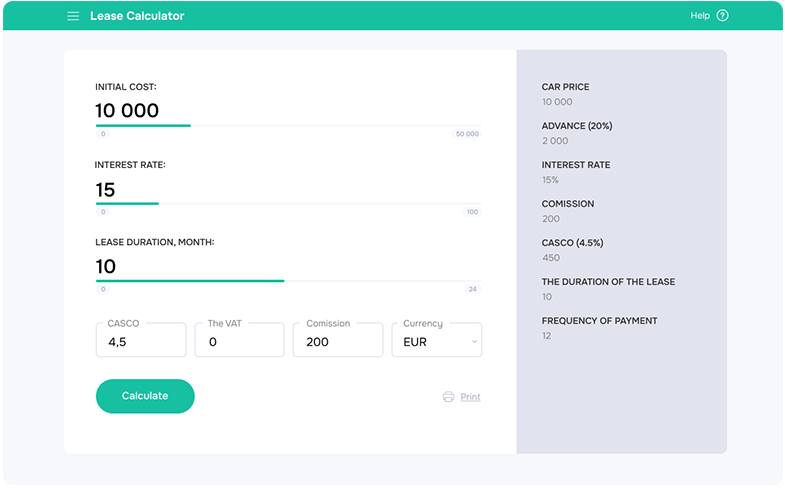Click the Help question mark icon
The width and height of the screenshot is (785, 491).
pyautogui.click(x=723, y=16)
